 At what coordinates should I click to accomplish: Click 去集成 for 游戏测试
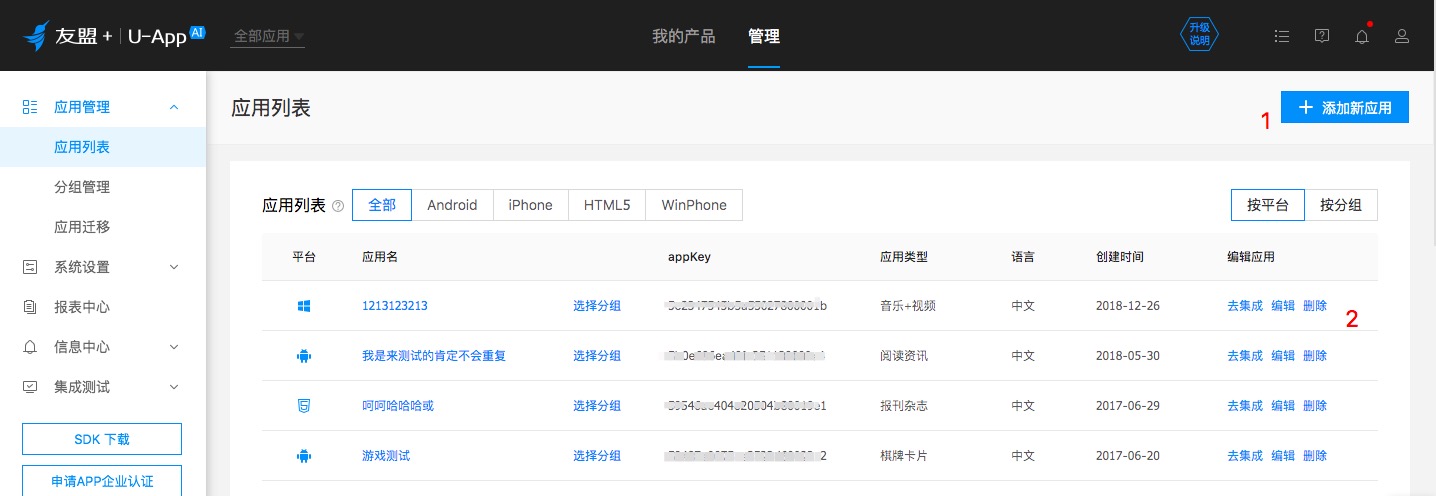pos(1245,456)
